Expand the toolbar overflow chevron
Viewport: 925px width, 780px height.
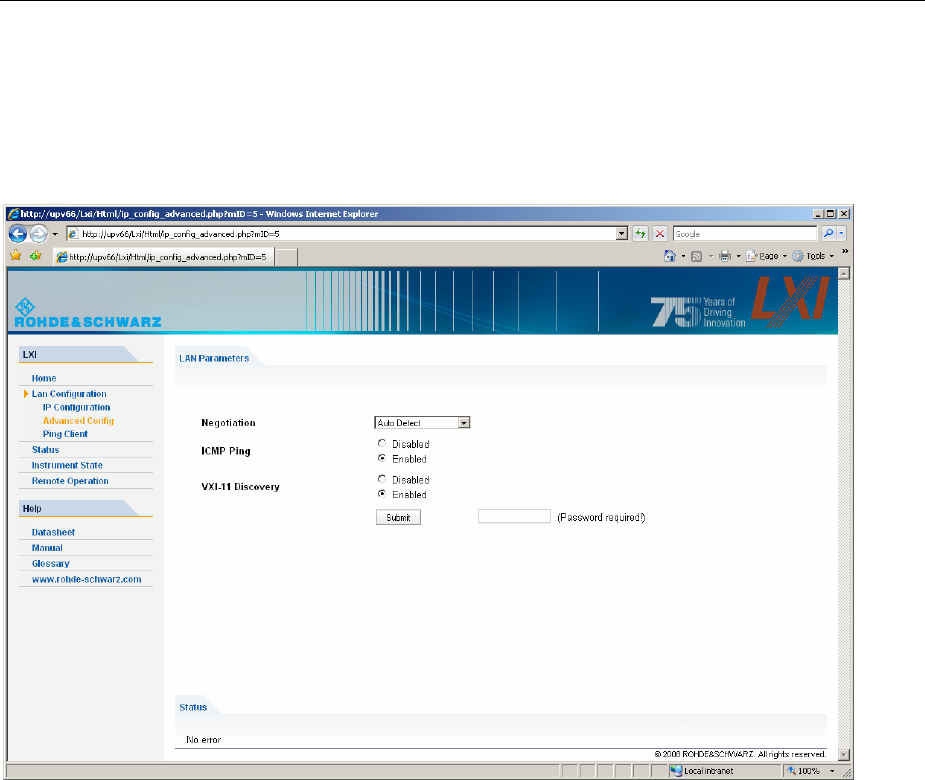pos(845,252)
